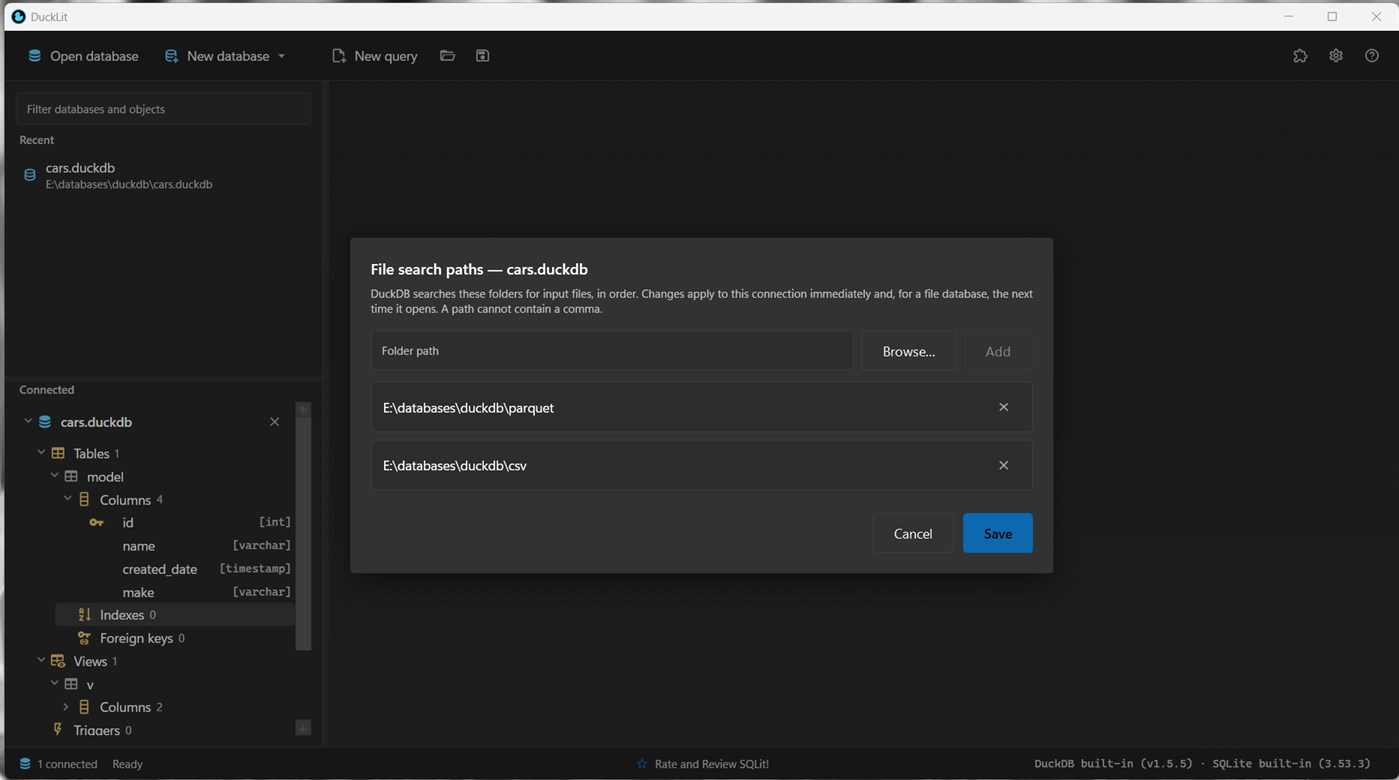Viewport: 1399px width, 780px height.
Task: Click database icon of connected cars.duckdb
Action: click(45, 422)
